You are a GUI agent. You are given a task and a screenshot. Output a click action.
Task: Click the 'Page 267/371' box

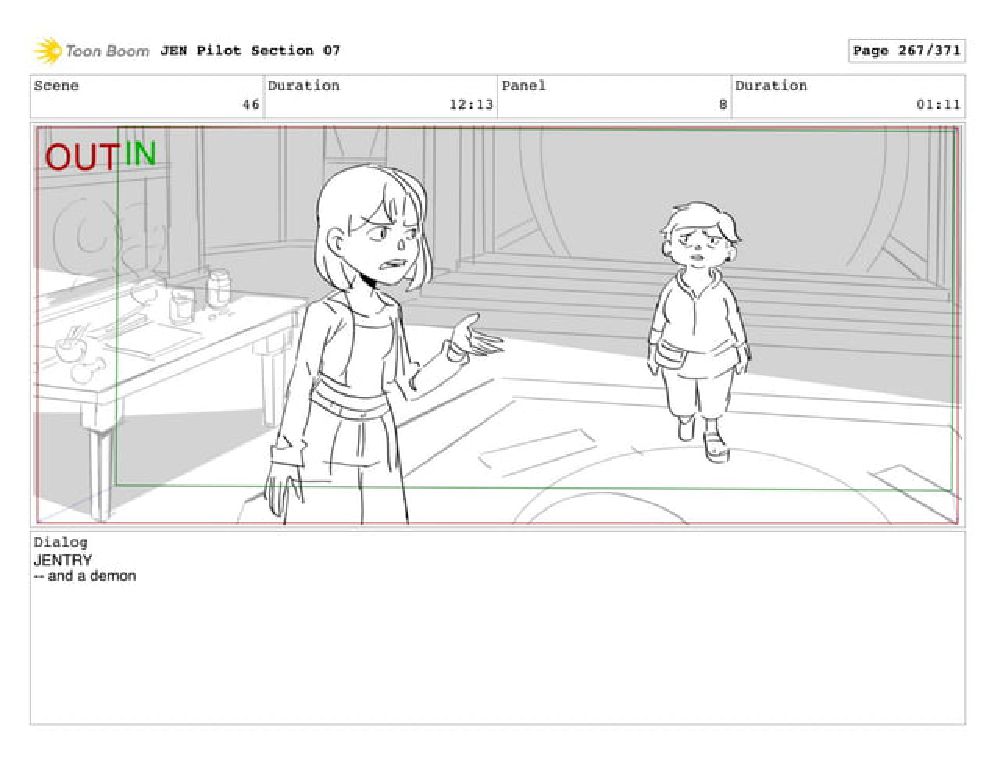tap(906, 51)
